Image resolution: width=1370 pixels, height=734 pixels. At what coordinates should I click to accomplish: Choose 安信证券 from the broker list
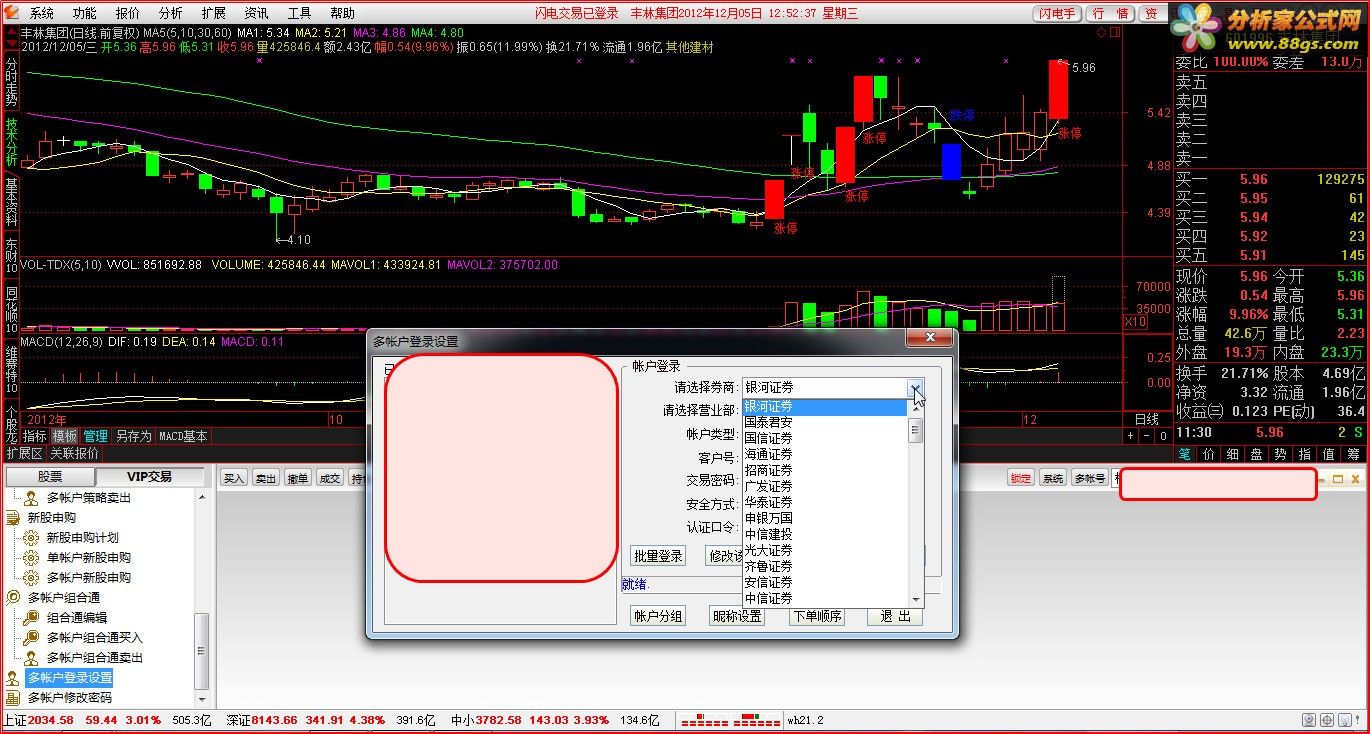point(824,583)
